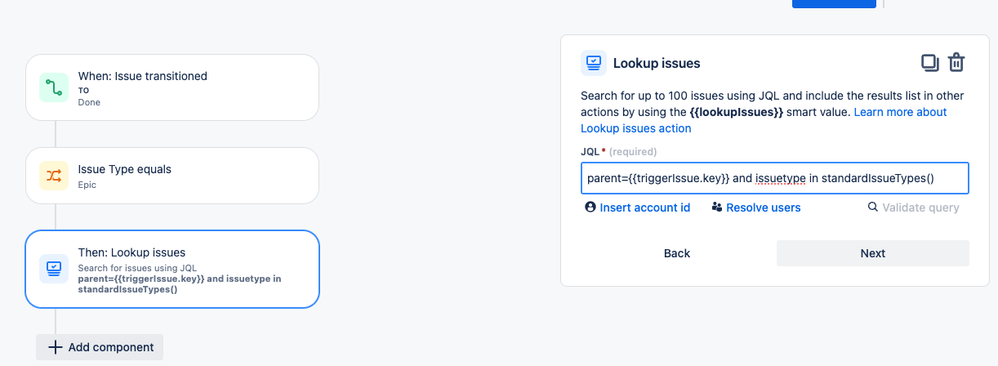Click Validate query
Image resolution: width=998 pixels, height=366 pixels.
point(920,208)
